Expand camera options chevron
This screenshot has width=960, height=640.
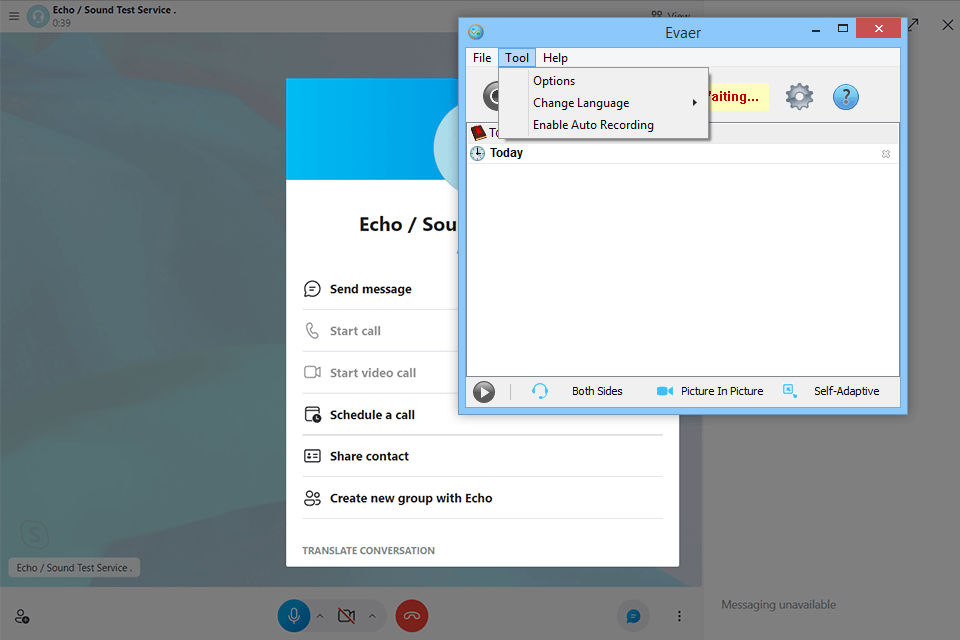[372, 616]
